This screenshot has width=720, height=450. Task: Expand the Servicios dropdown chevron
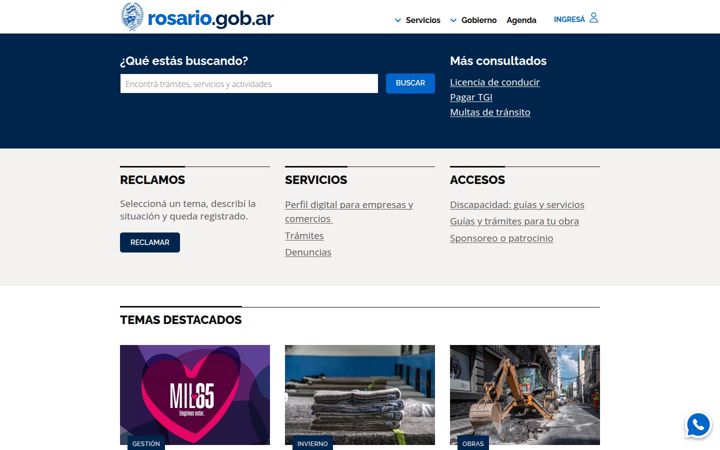coord(398,20)
